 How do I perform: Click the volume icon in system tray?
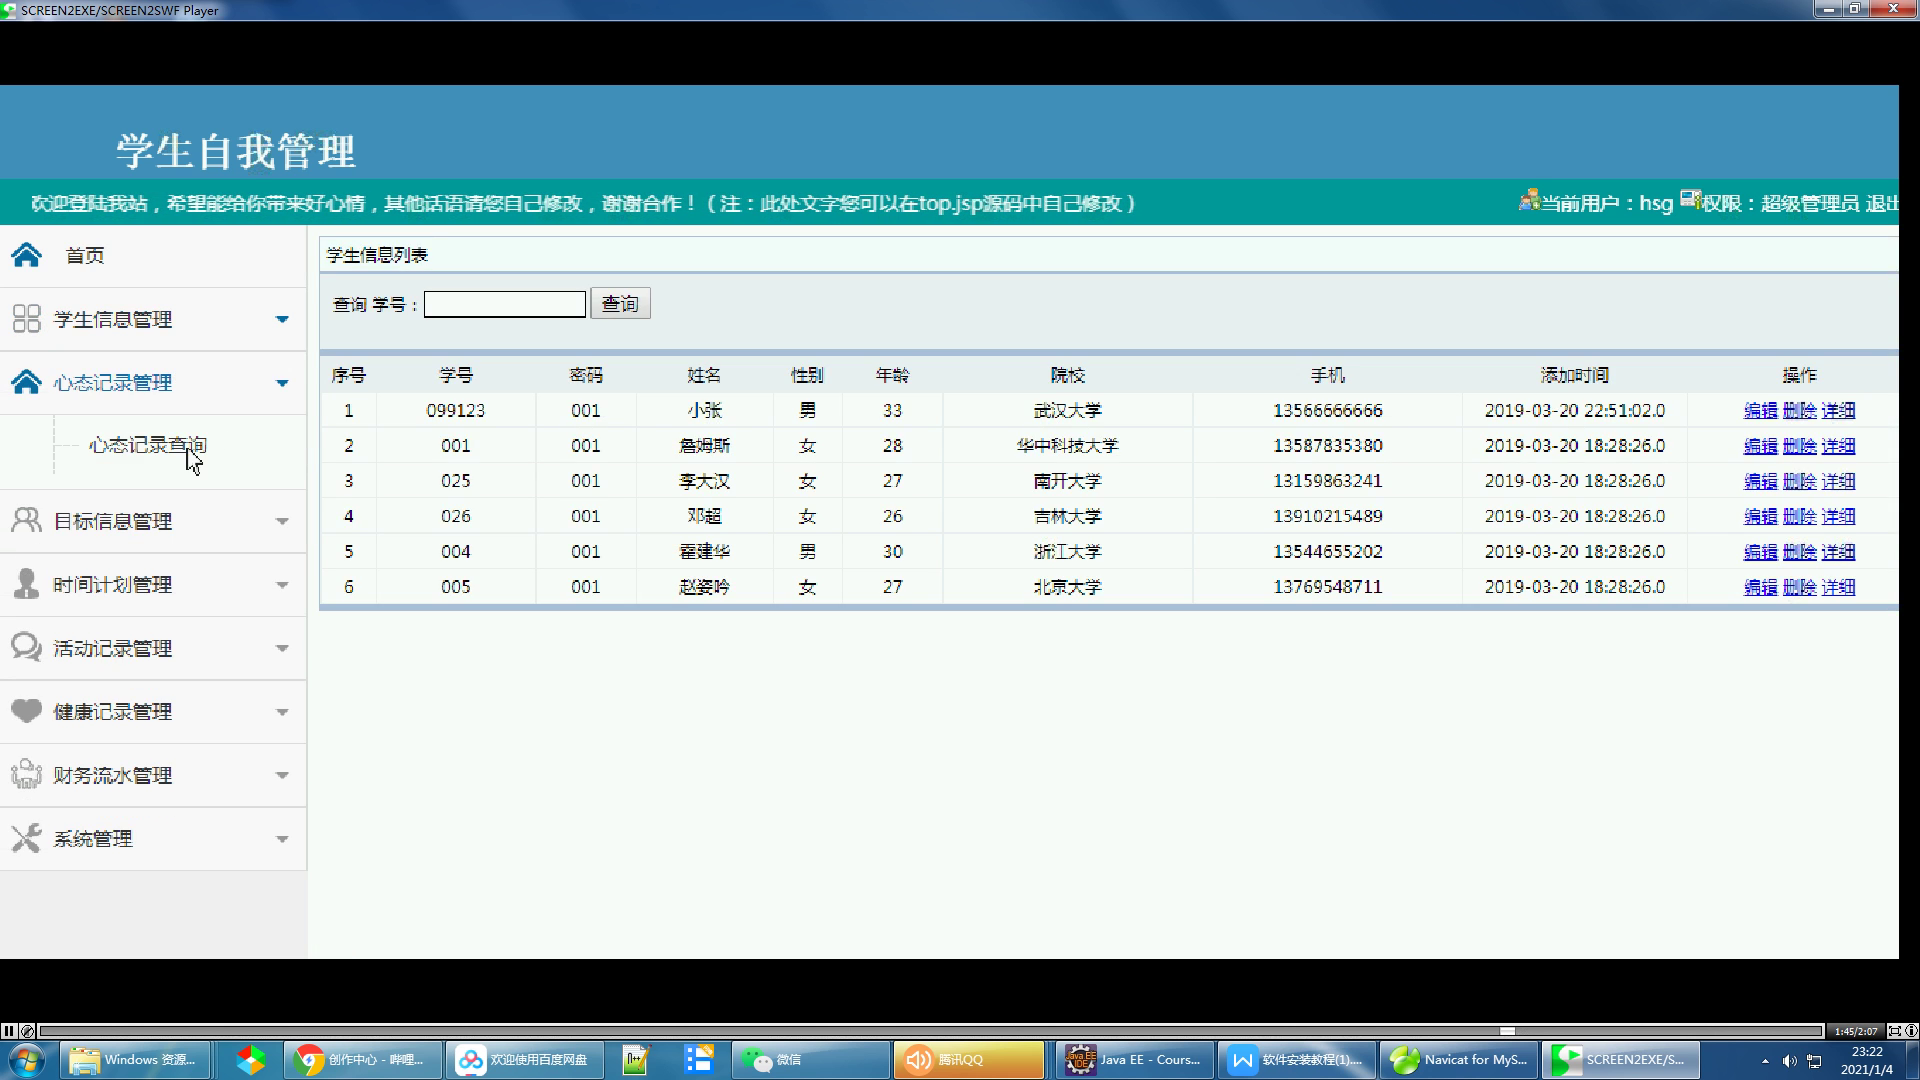[x=1789, y=1061]
